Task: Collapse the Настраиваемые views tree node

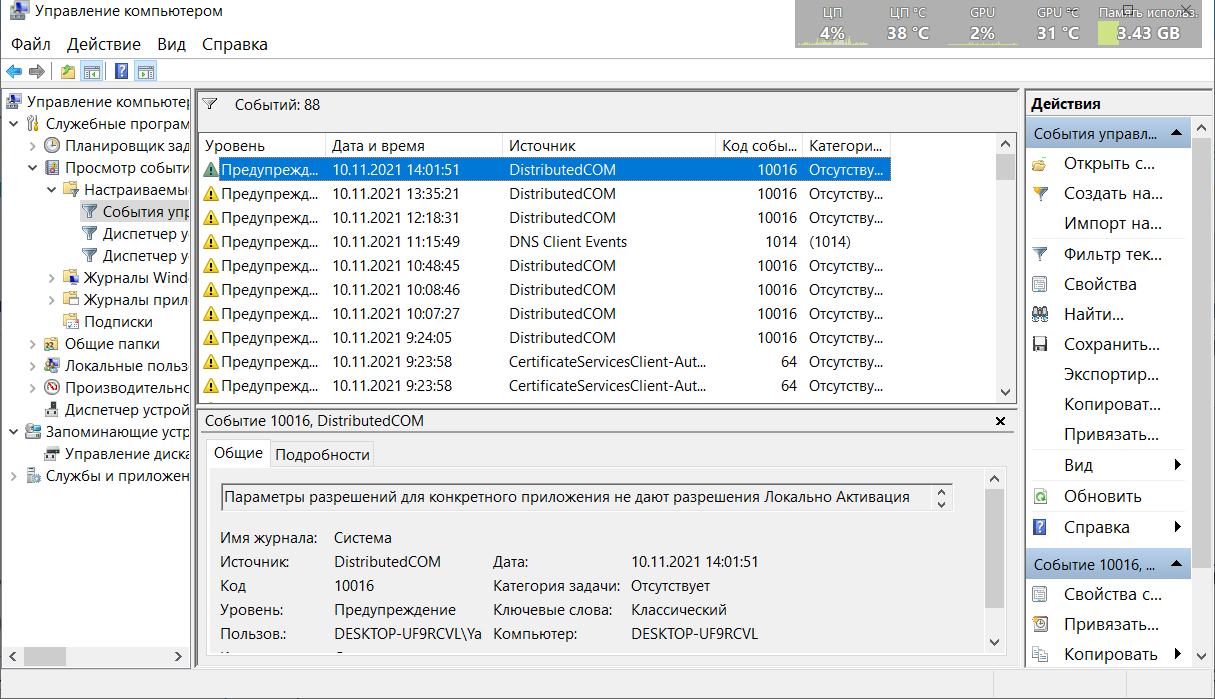Action: 51,190
